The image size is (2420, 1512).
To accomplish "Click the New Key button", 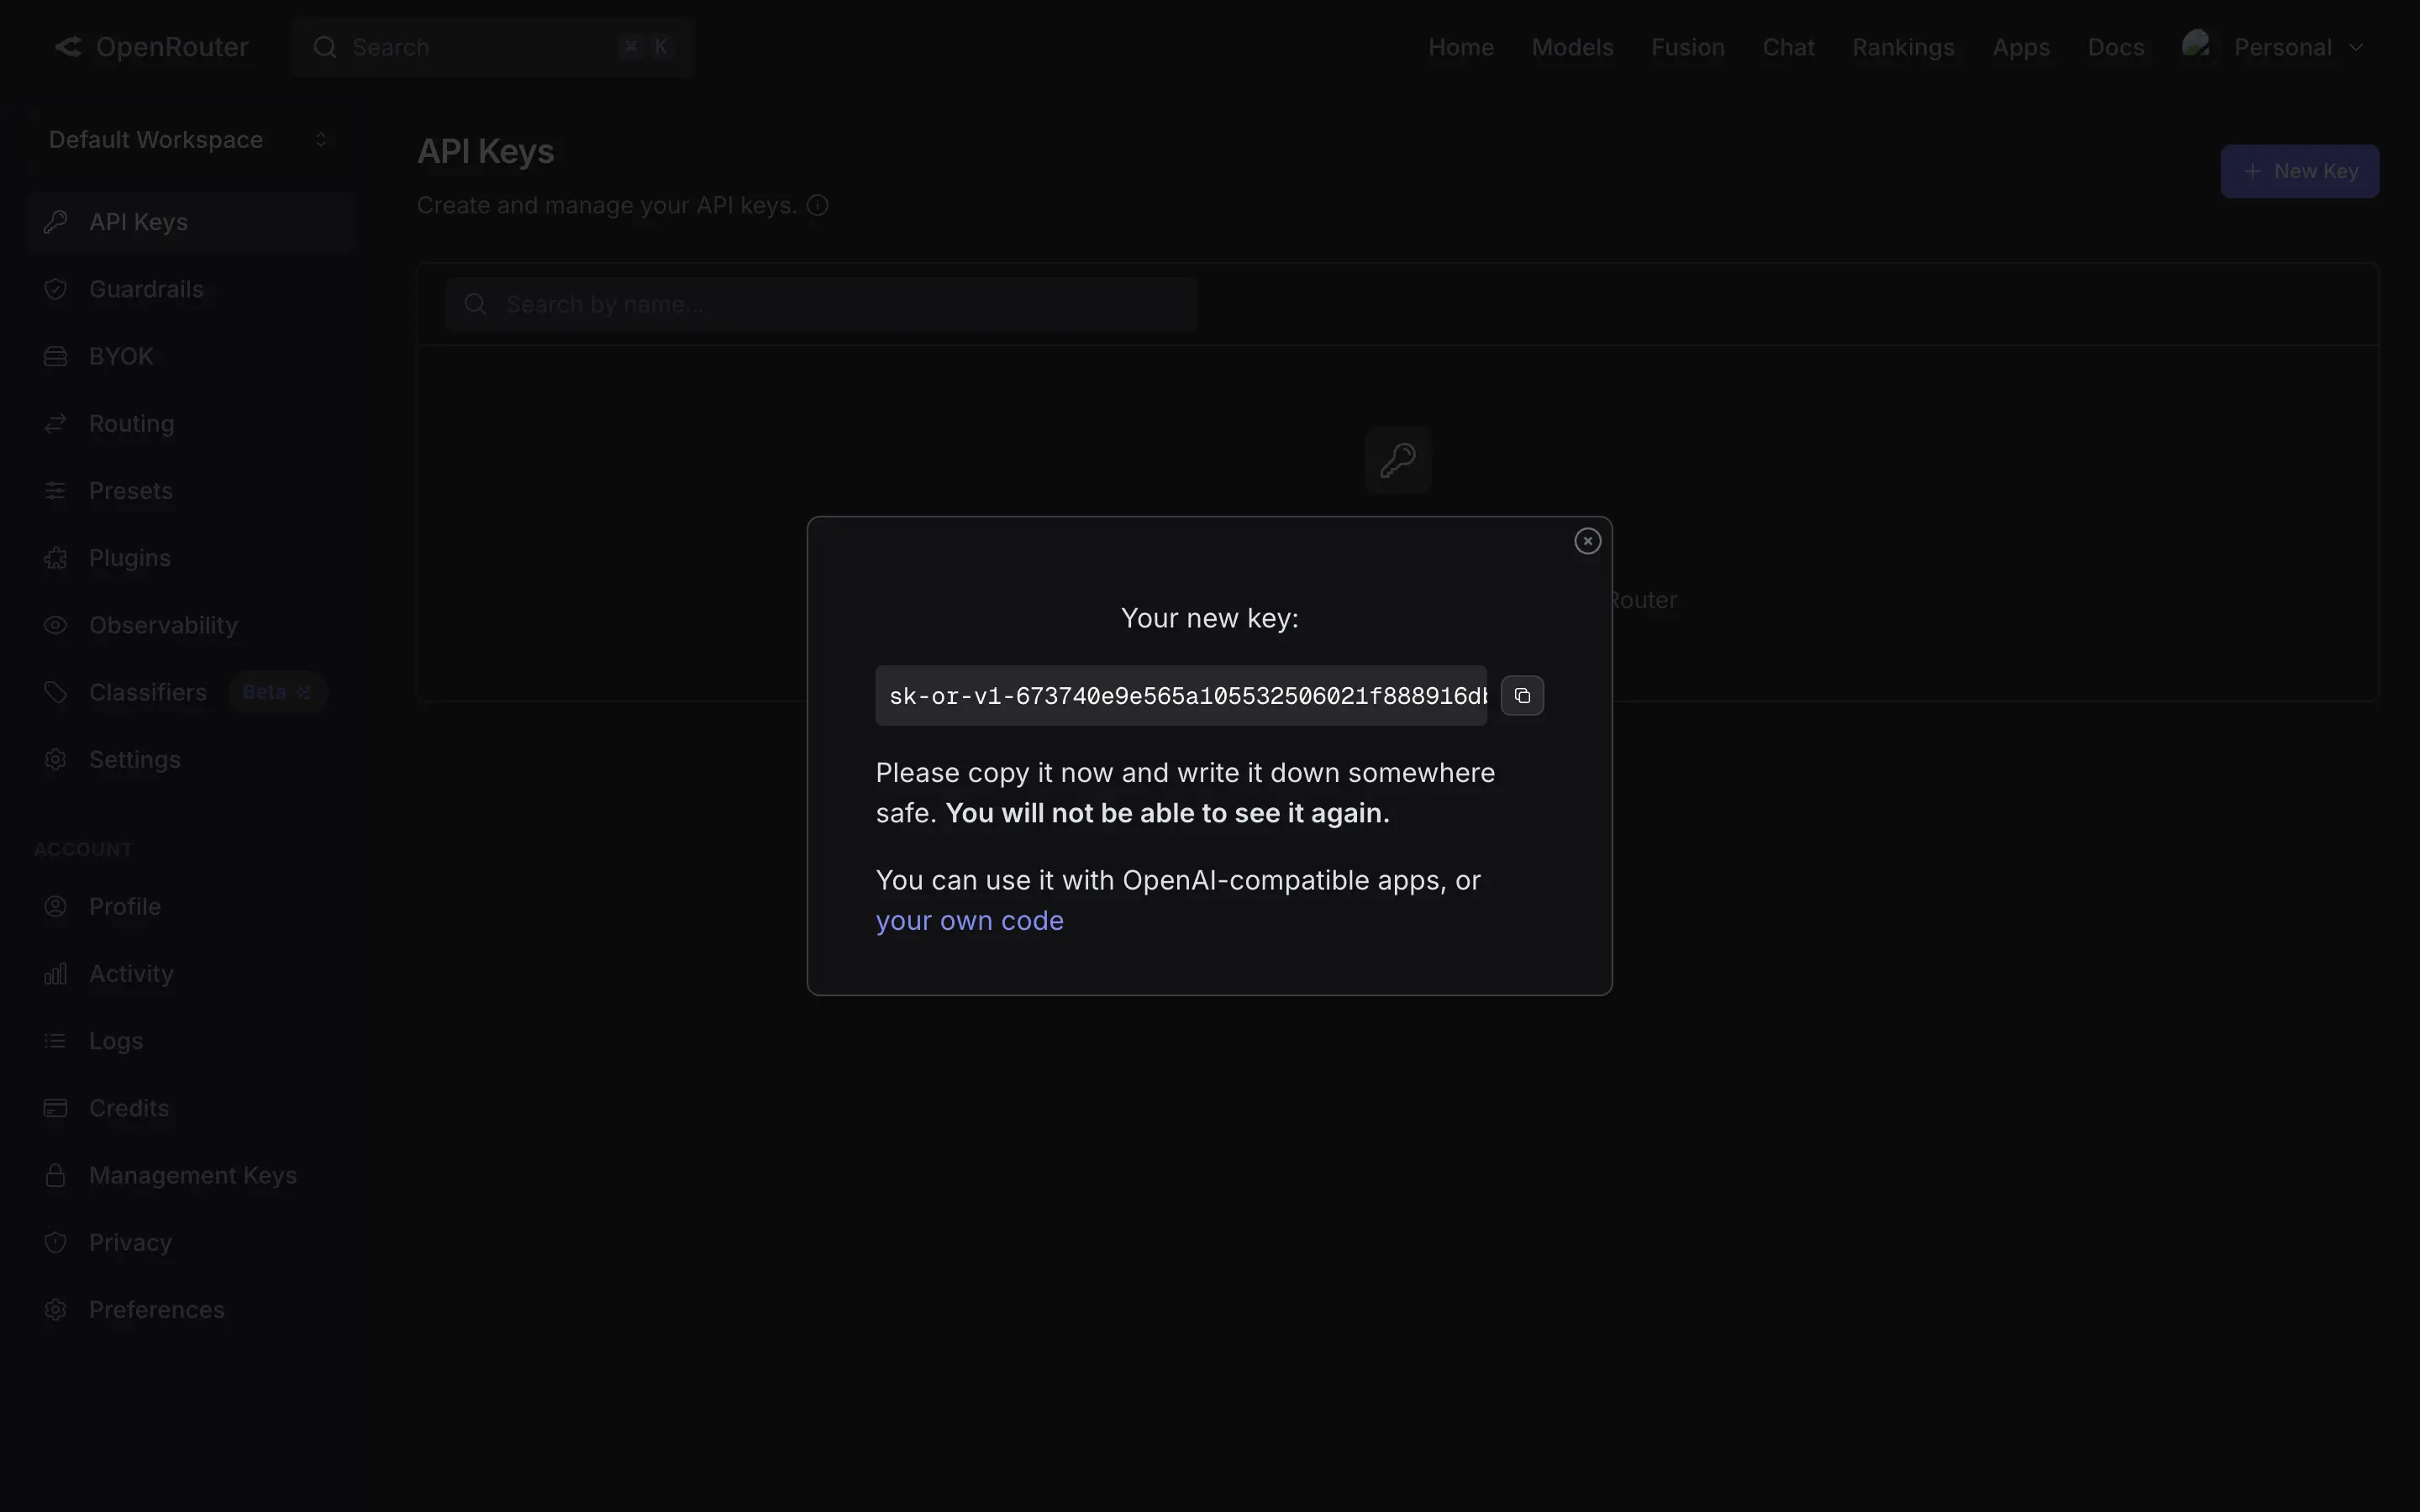I will (x=2299, y=171).
